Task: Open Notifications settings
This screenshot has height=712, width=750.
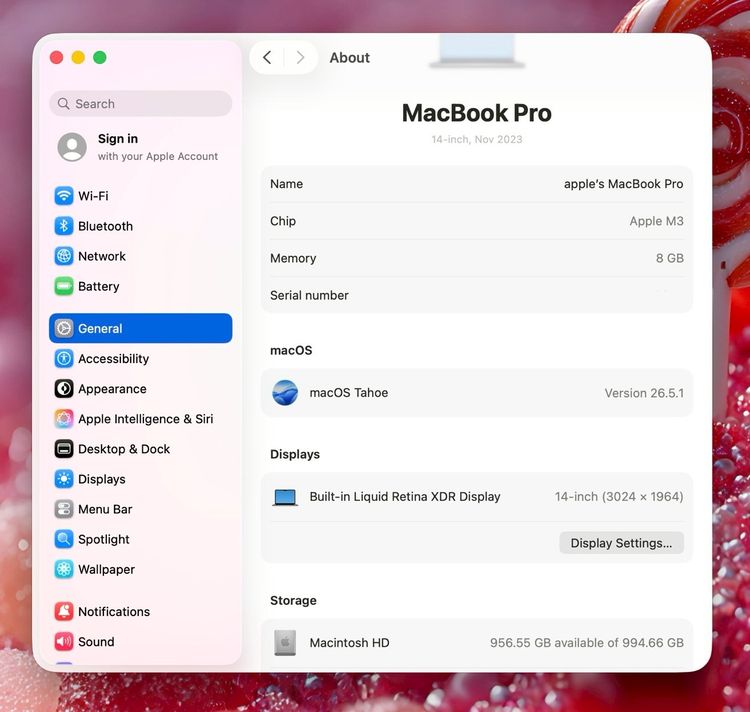Action: pos(141,611)
